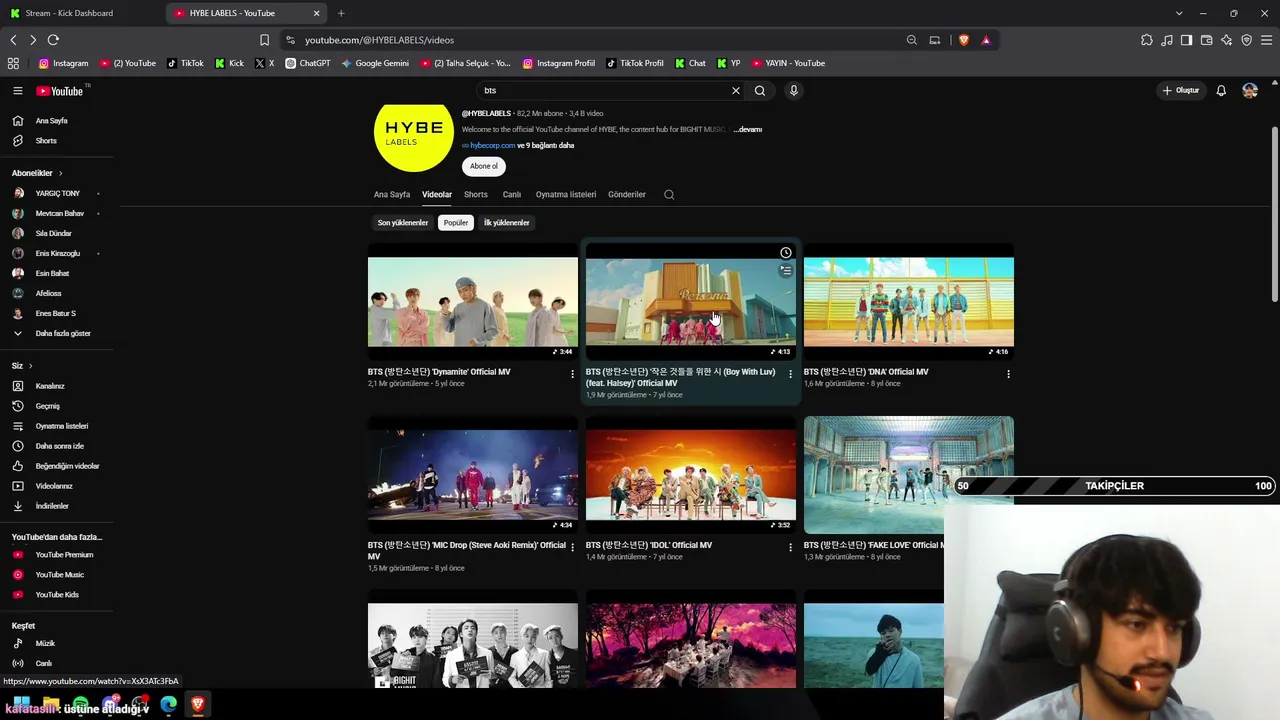Open Spotify from the taskbar
The width and height of the screenshot is (1280, 720).
81,705
